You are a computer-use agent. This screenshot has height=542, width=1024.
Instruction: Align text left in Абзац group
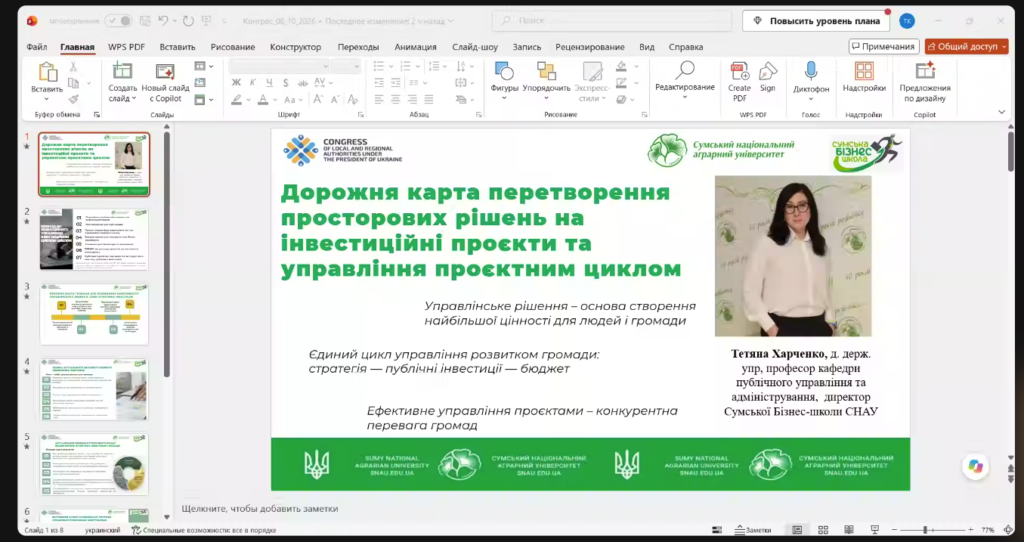point(379,99)
